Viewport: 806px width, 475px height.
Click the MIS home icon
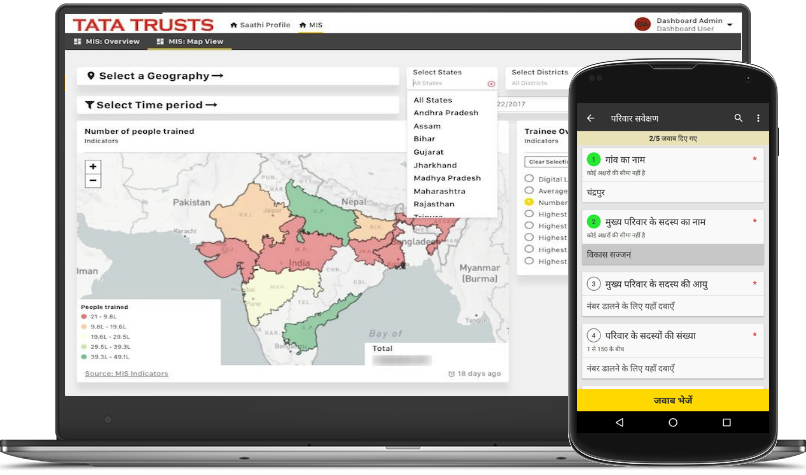coord(303,25)
